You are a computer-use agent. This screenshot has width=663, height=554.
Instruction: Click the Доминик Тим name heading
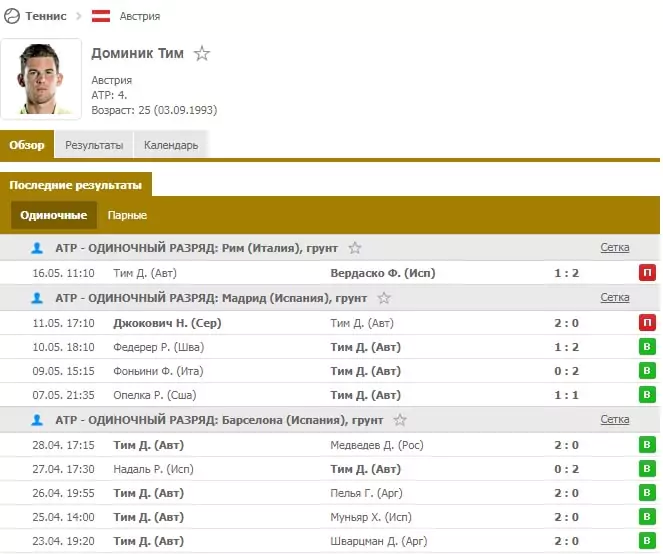[x=137, y=53]
